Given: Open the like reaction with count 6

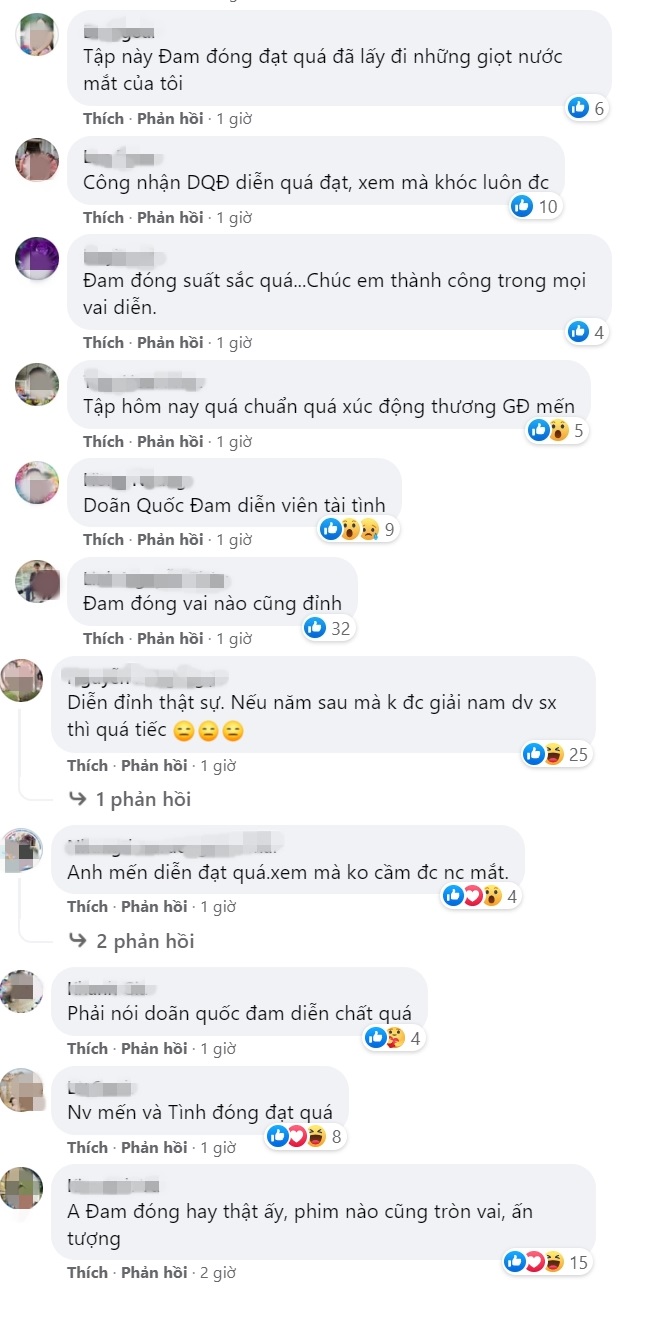Looking at the screenshot, I should 586,108.
